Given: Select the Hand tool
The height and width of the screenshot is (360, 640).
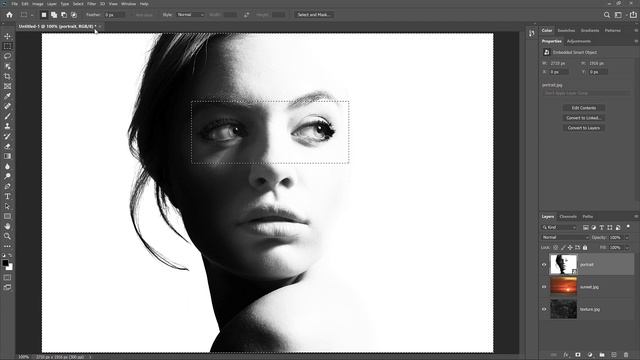Looking at the screenshot, I should [x=7, y=226].
